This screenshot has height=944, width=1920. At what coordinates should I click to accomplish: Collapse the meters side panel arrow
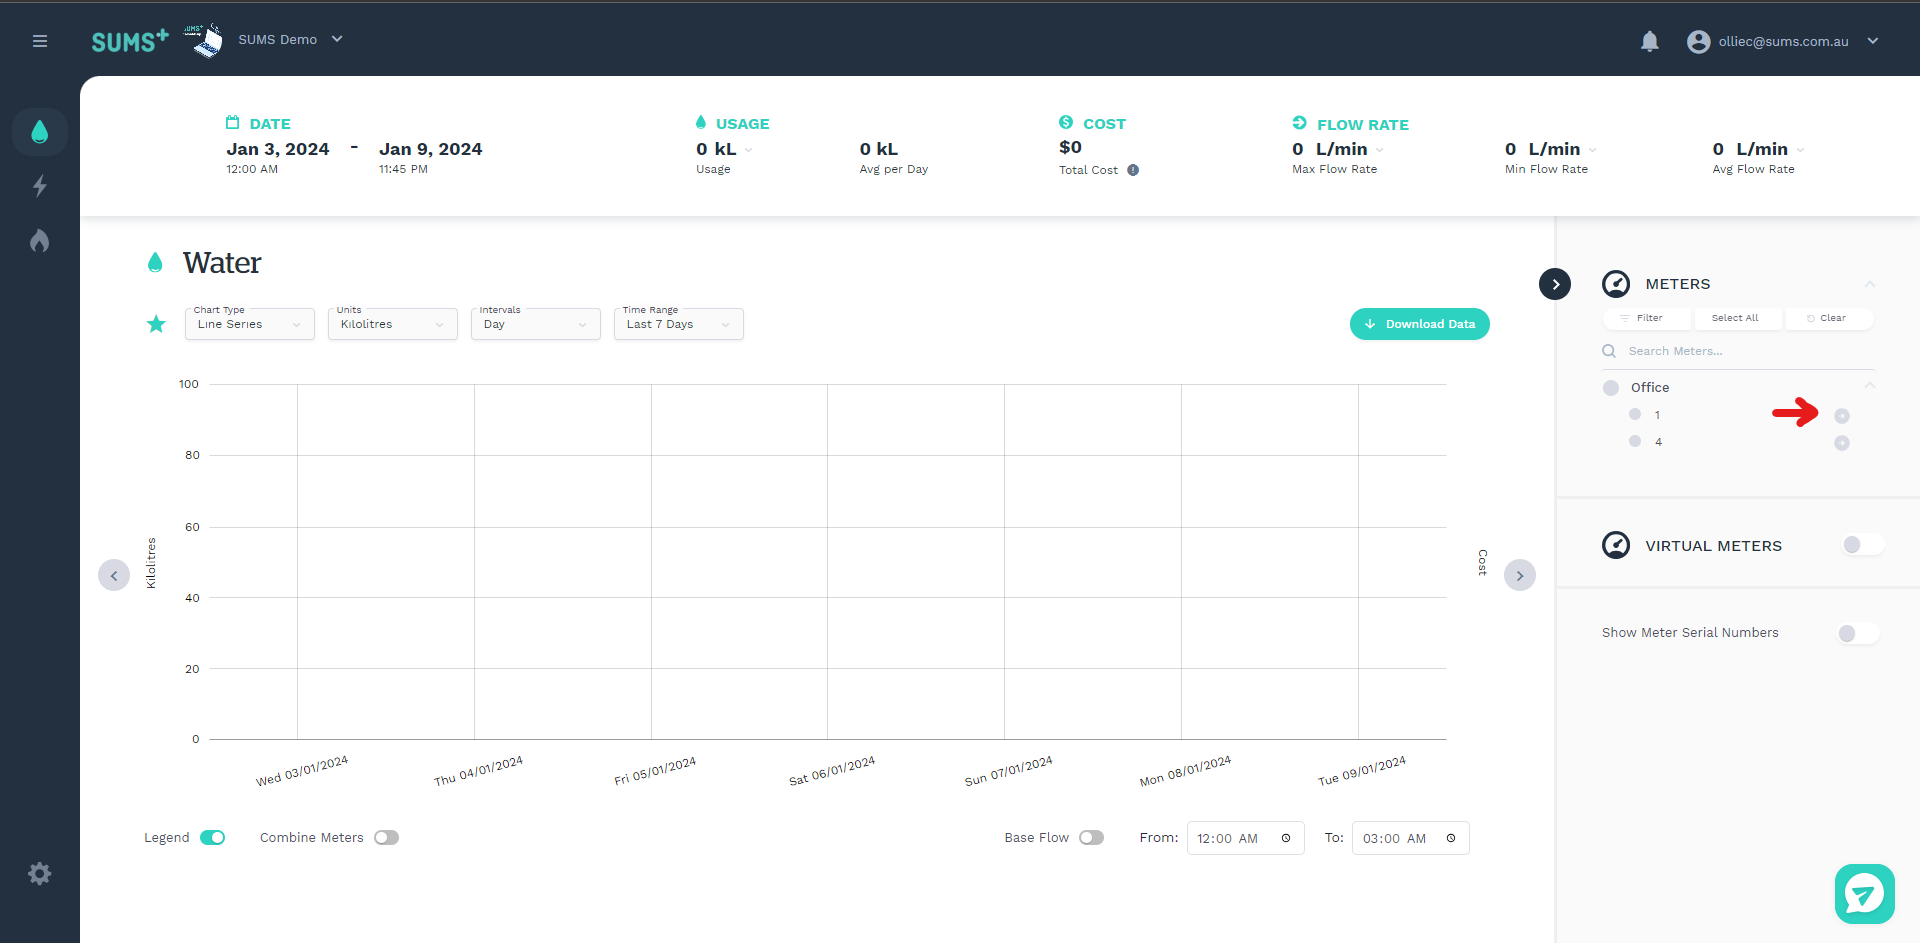[1554, 284]
